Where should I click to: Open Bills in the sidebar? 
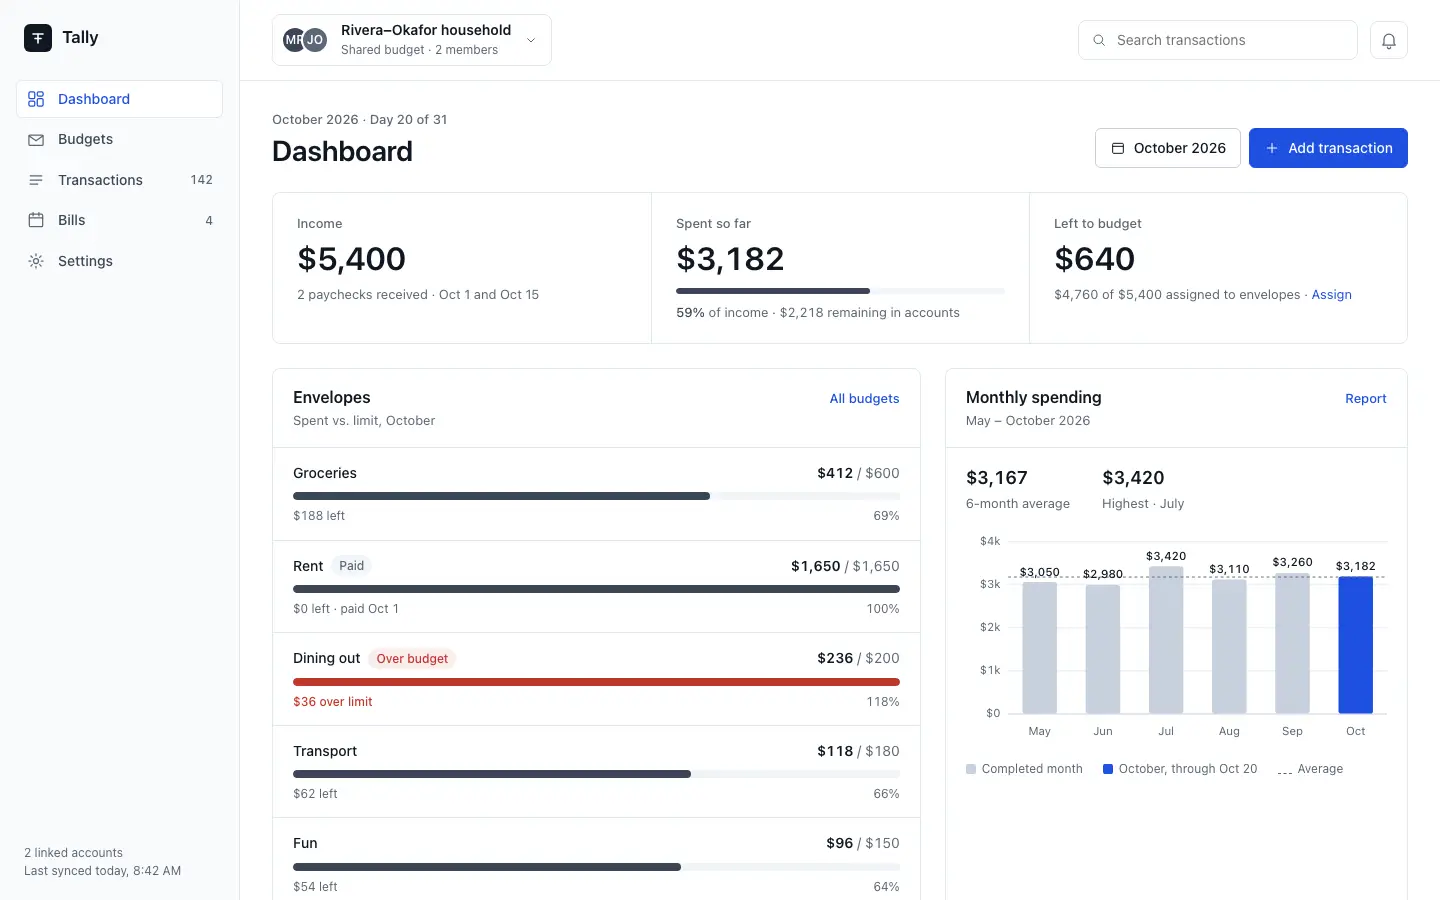[x=119, y=220]
